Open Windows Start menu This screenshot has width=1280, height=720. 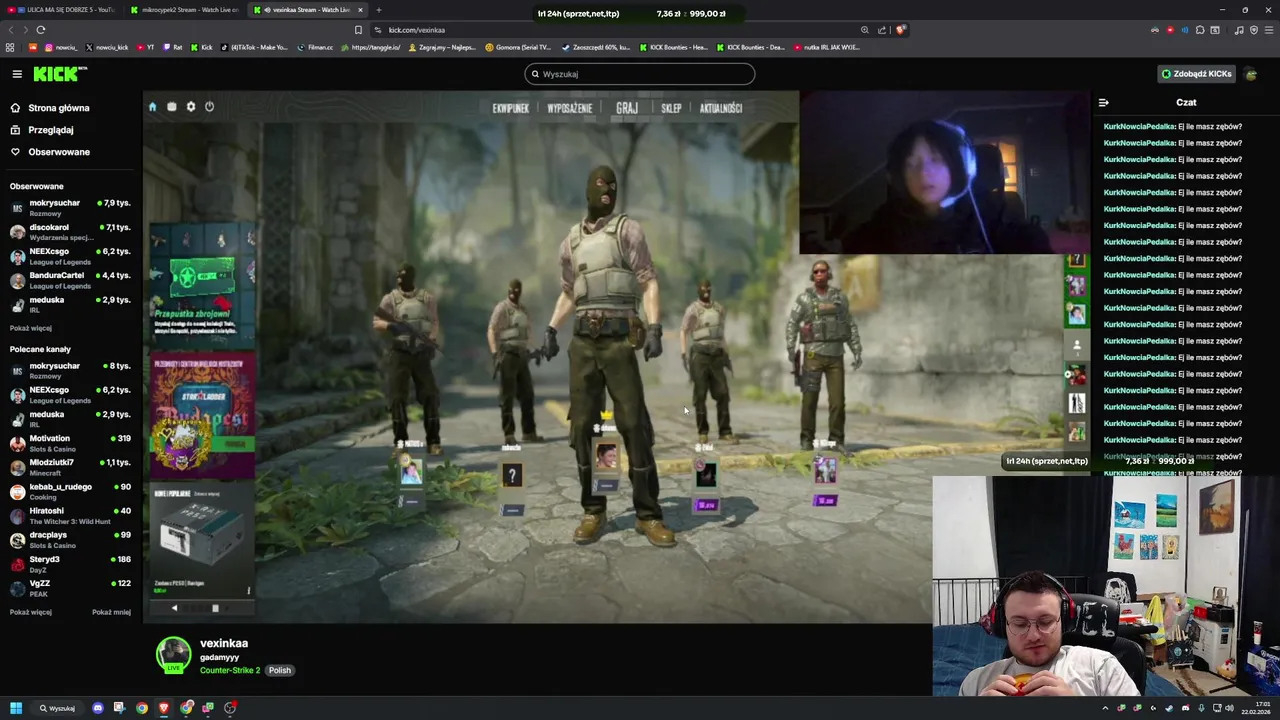(16, 708)
